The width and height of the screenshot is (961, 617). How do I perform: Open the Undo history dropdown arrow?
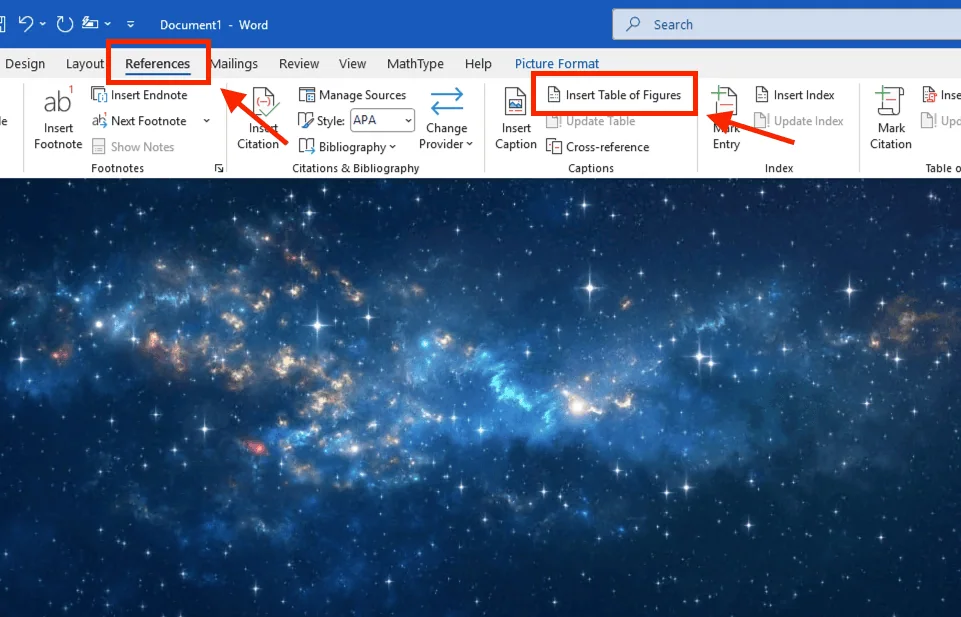coord(42,24)
